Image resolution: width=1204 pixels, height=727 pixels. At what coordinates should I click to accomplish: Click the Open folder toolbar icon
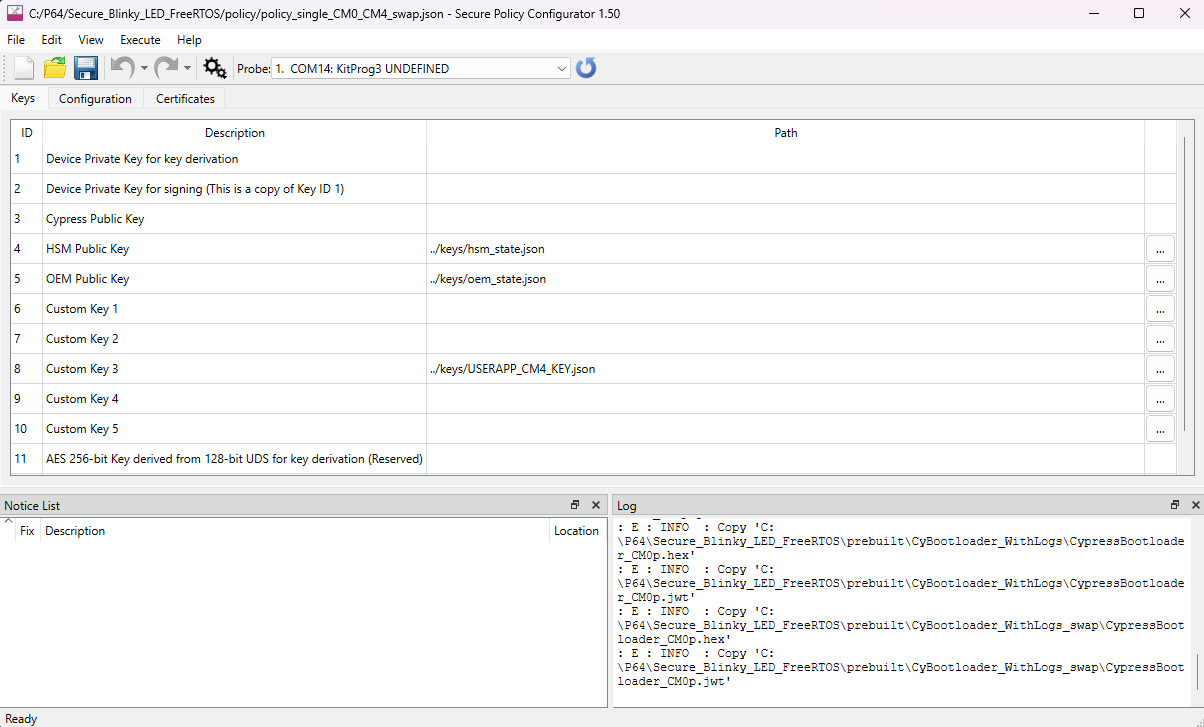pos(55,68)
